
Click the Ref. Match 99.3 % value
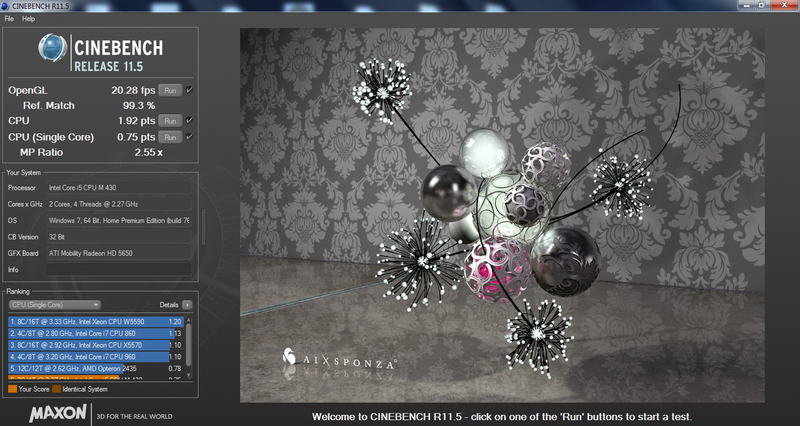[x=139, y=106]
